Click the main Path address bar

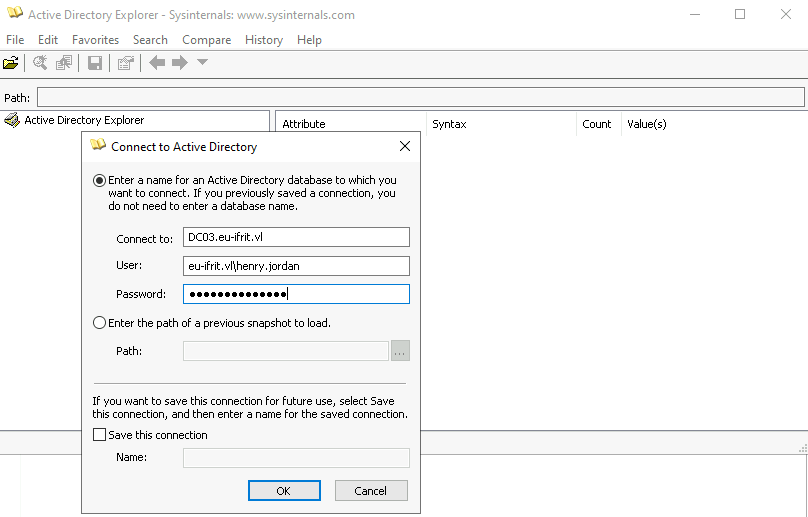click(420, 97)
